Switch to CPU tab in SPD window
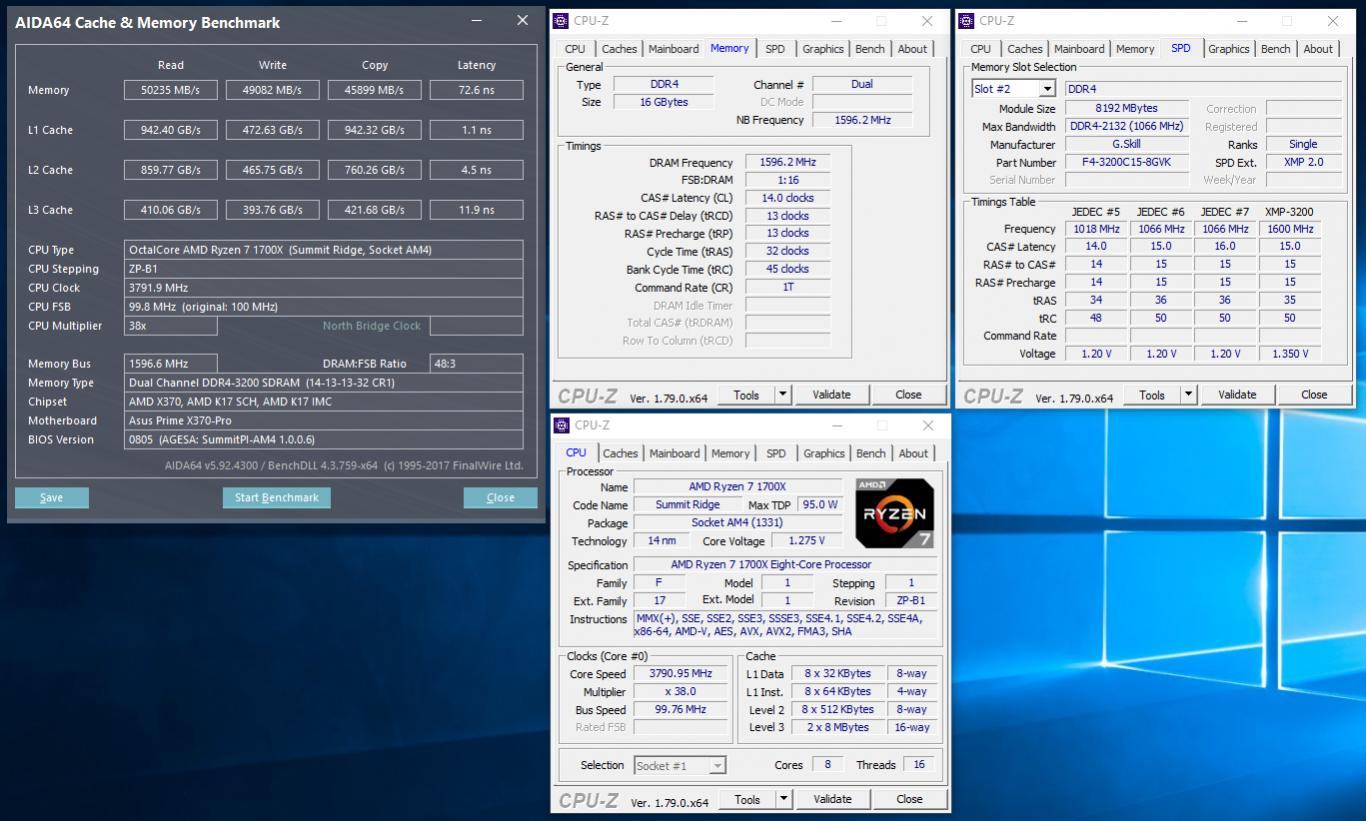The width and height of the screenshot is (1366, 821). point(981,49)
